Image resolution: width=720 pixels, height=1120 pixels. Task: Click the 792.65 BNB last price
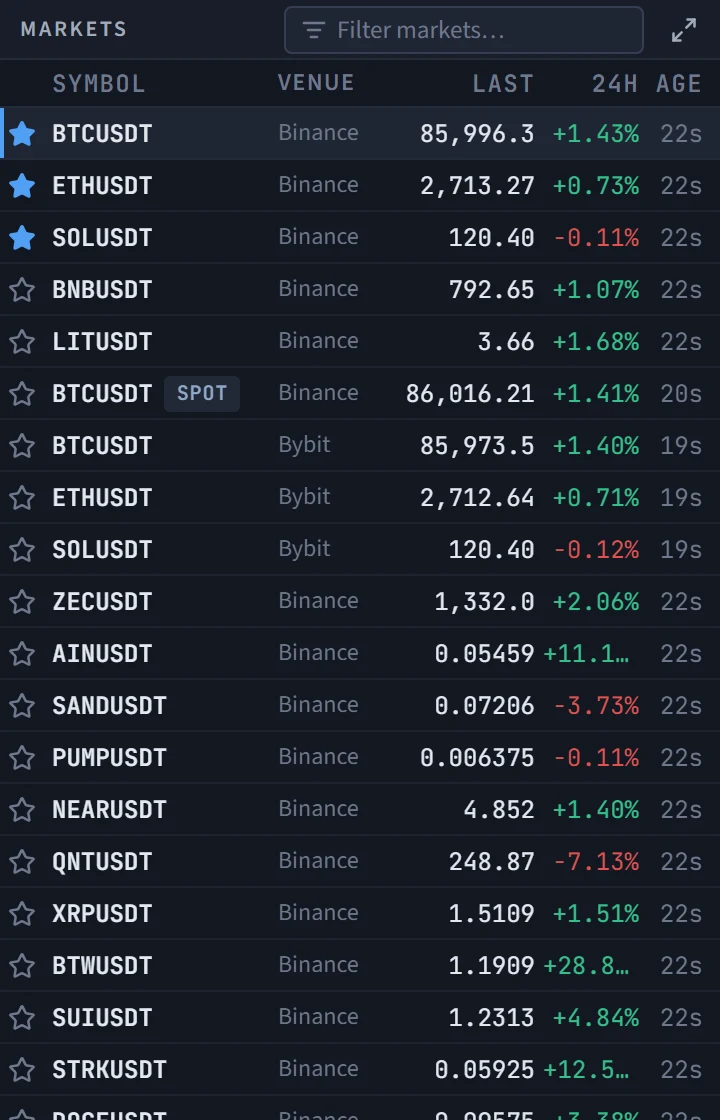click(x=491, y=290)
